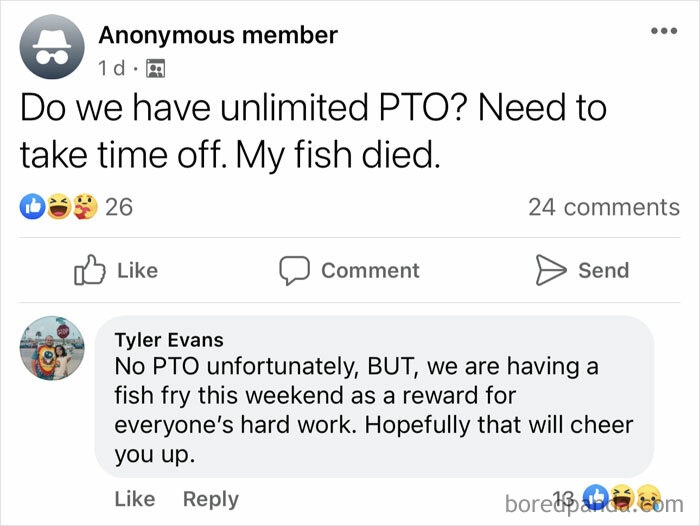Viewport: 700px width, 526px height.
Task: Click the blue thumbs-up reaction on post
Action: (32, 207)
